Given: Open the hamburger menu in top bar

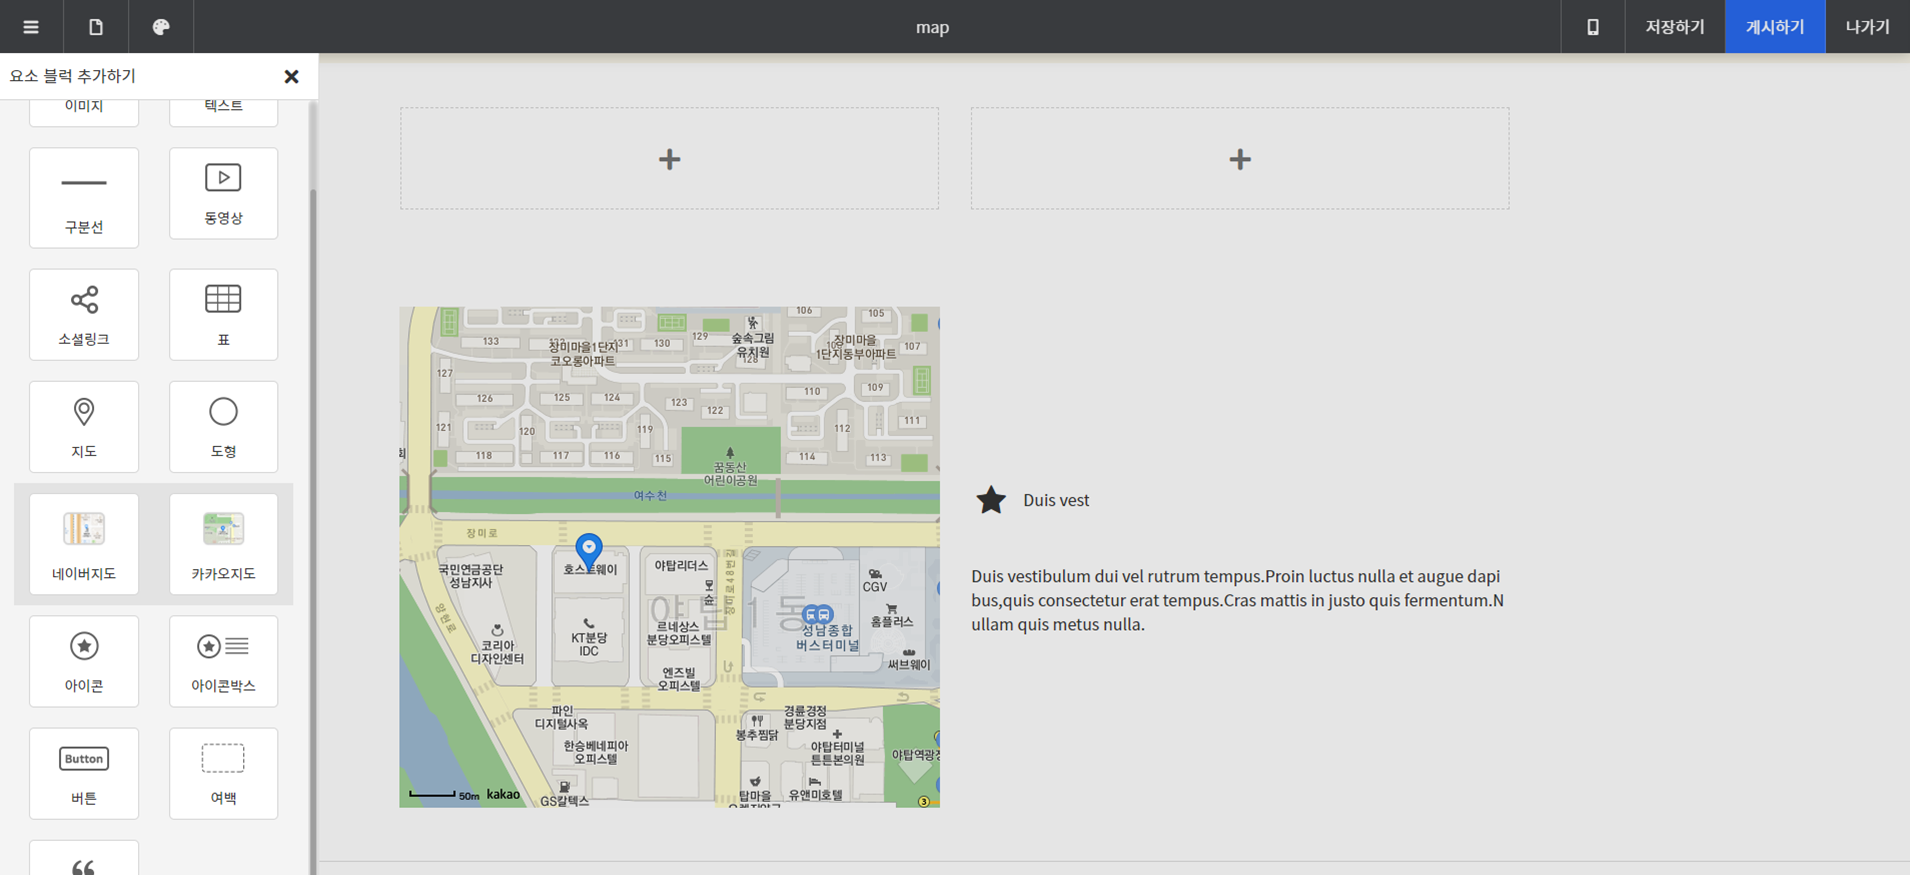Looking at the screenshot, I should [31, 27].
